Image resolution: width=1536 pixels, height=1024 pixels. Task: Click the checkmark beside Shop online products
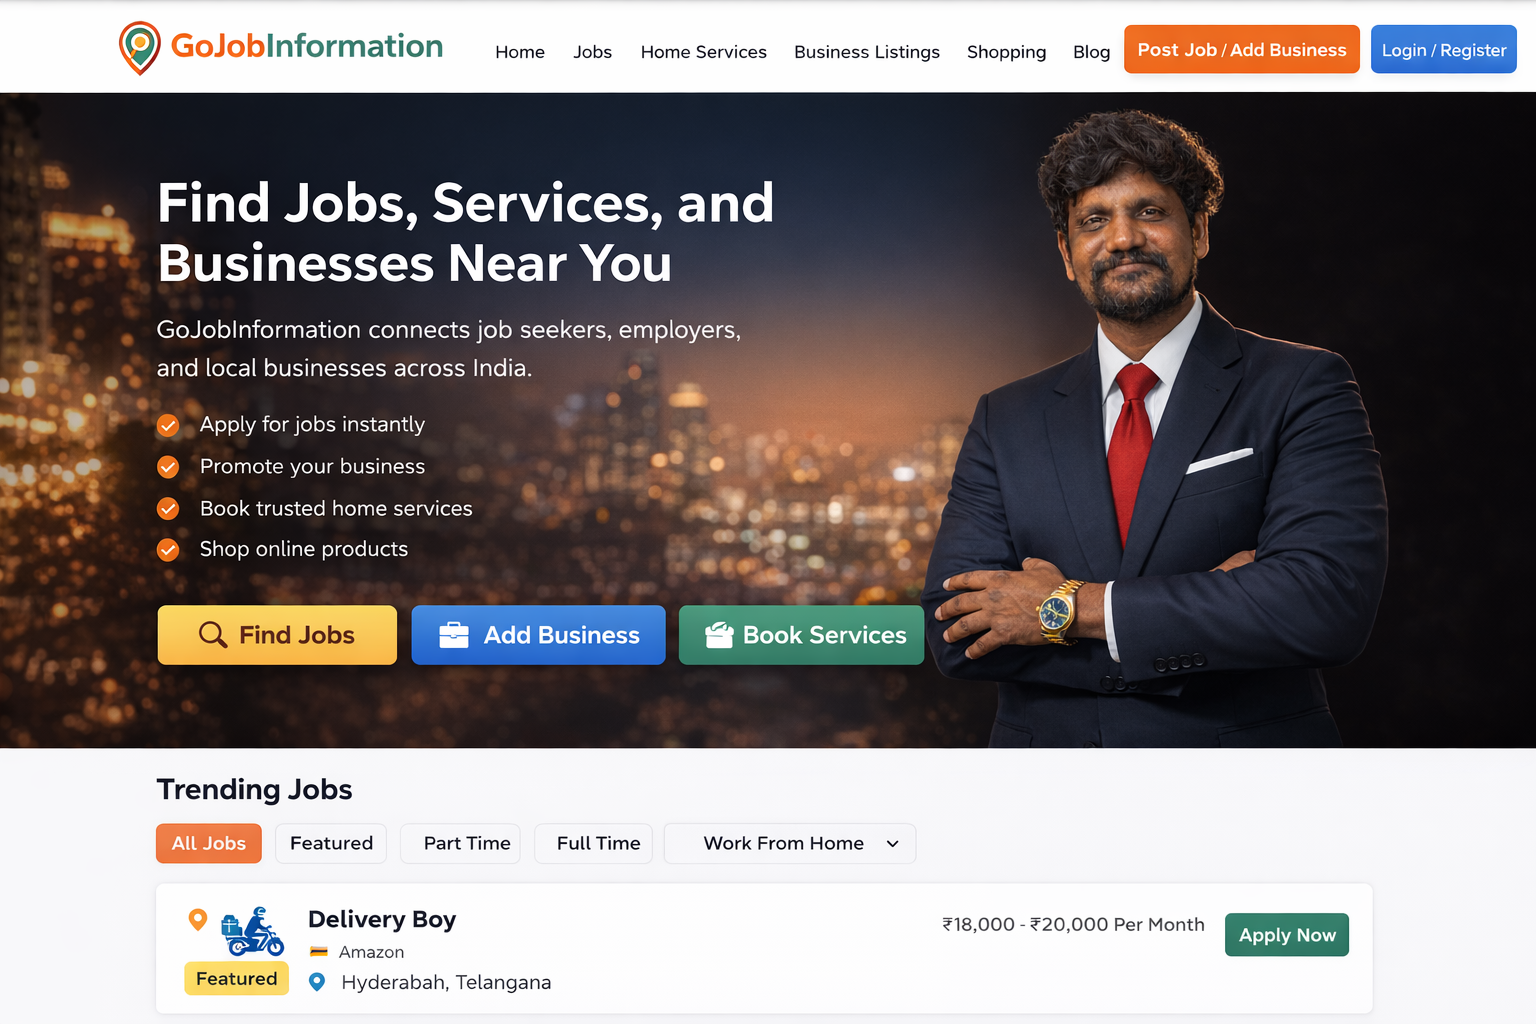(168, 550)
